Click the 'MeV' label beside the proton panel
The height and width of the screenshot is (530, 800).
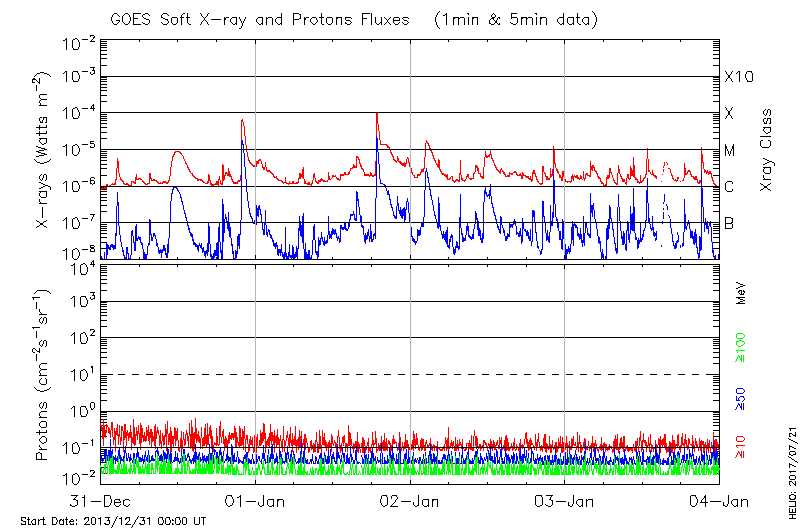742,293
